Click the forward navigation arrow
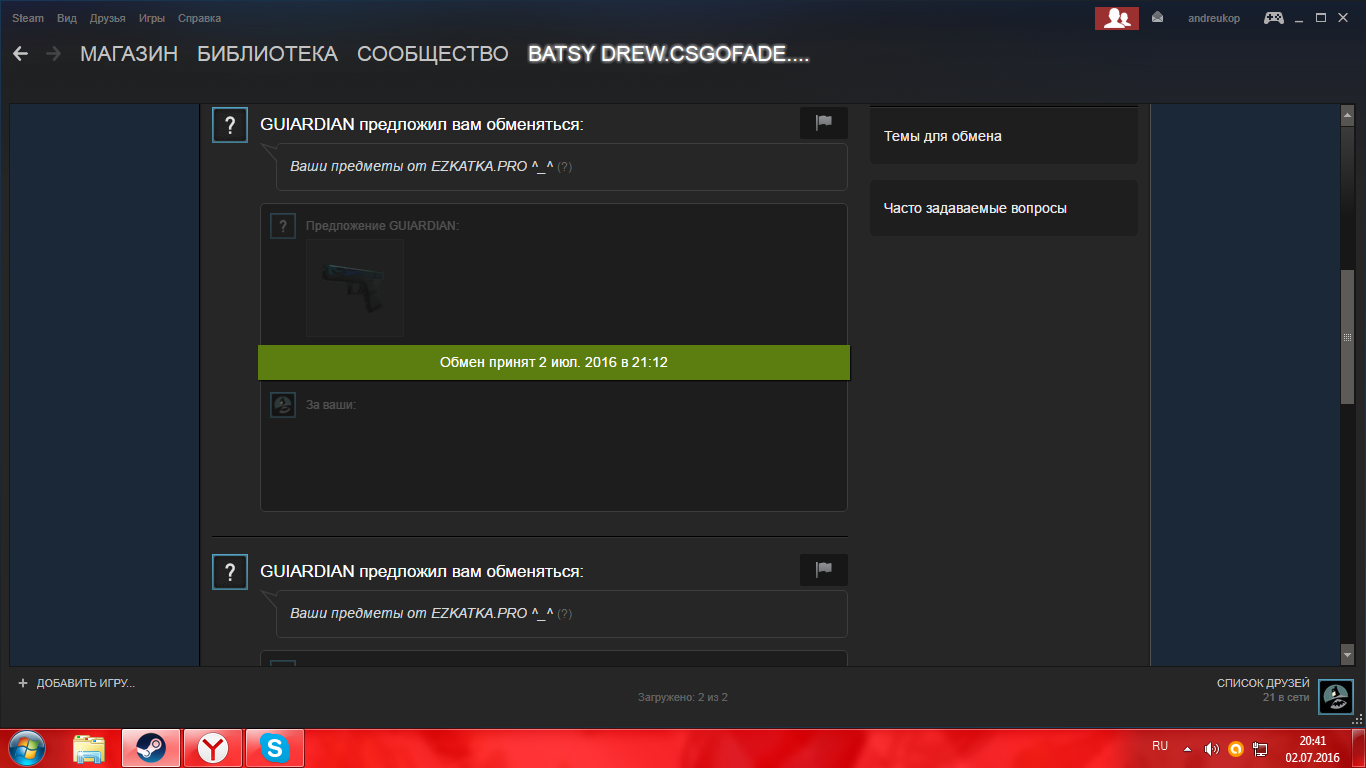1366x768 pixels. (x=54, y=54)
